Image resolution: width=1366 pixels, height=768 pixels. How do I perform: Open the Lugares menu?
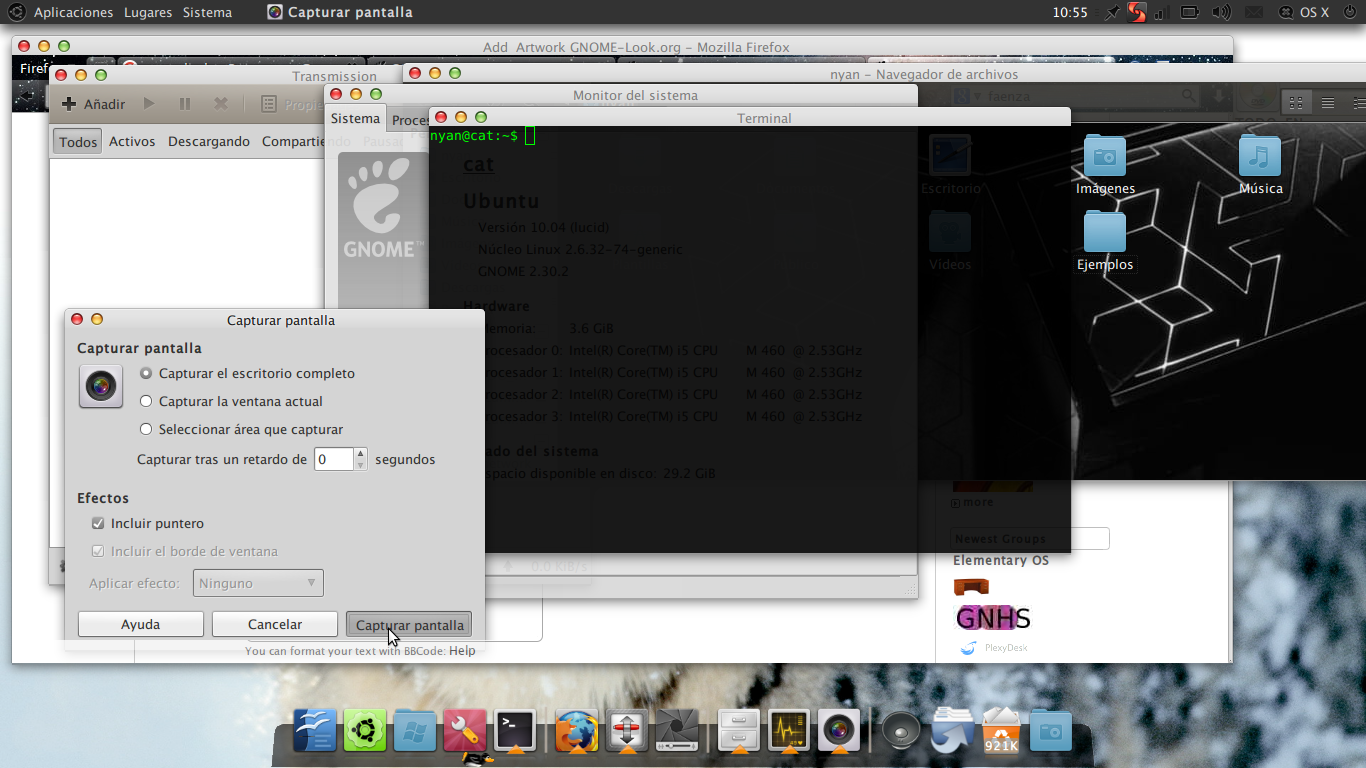[148, 12]
